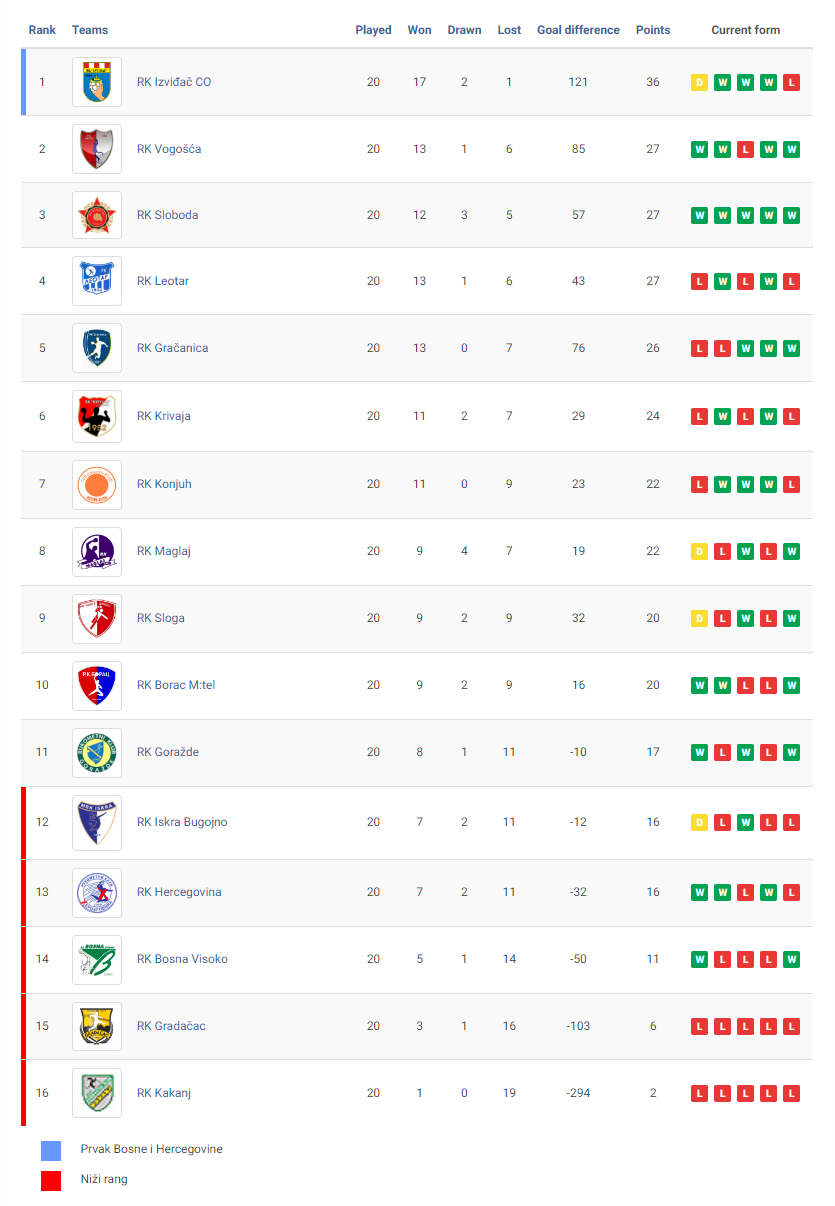Click the purple RK Maglaj logo
The height and width of the screenshot is (1206, 835).
tap(97, 551)
